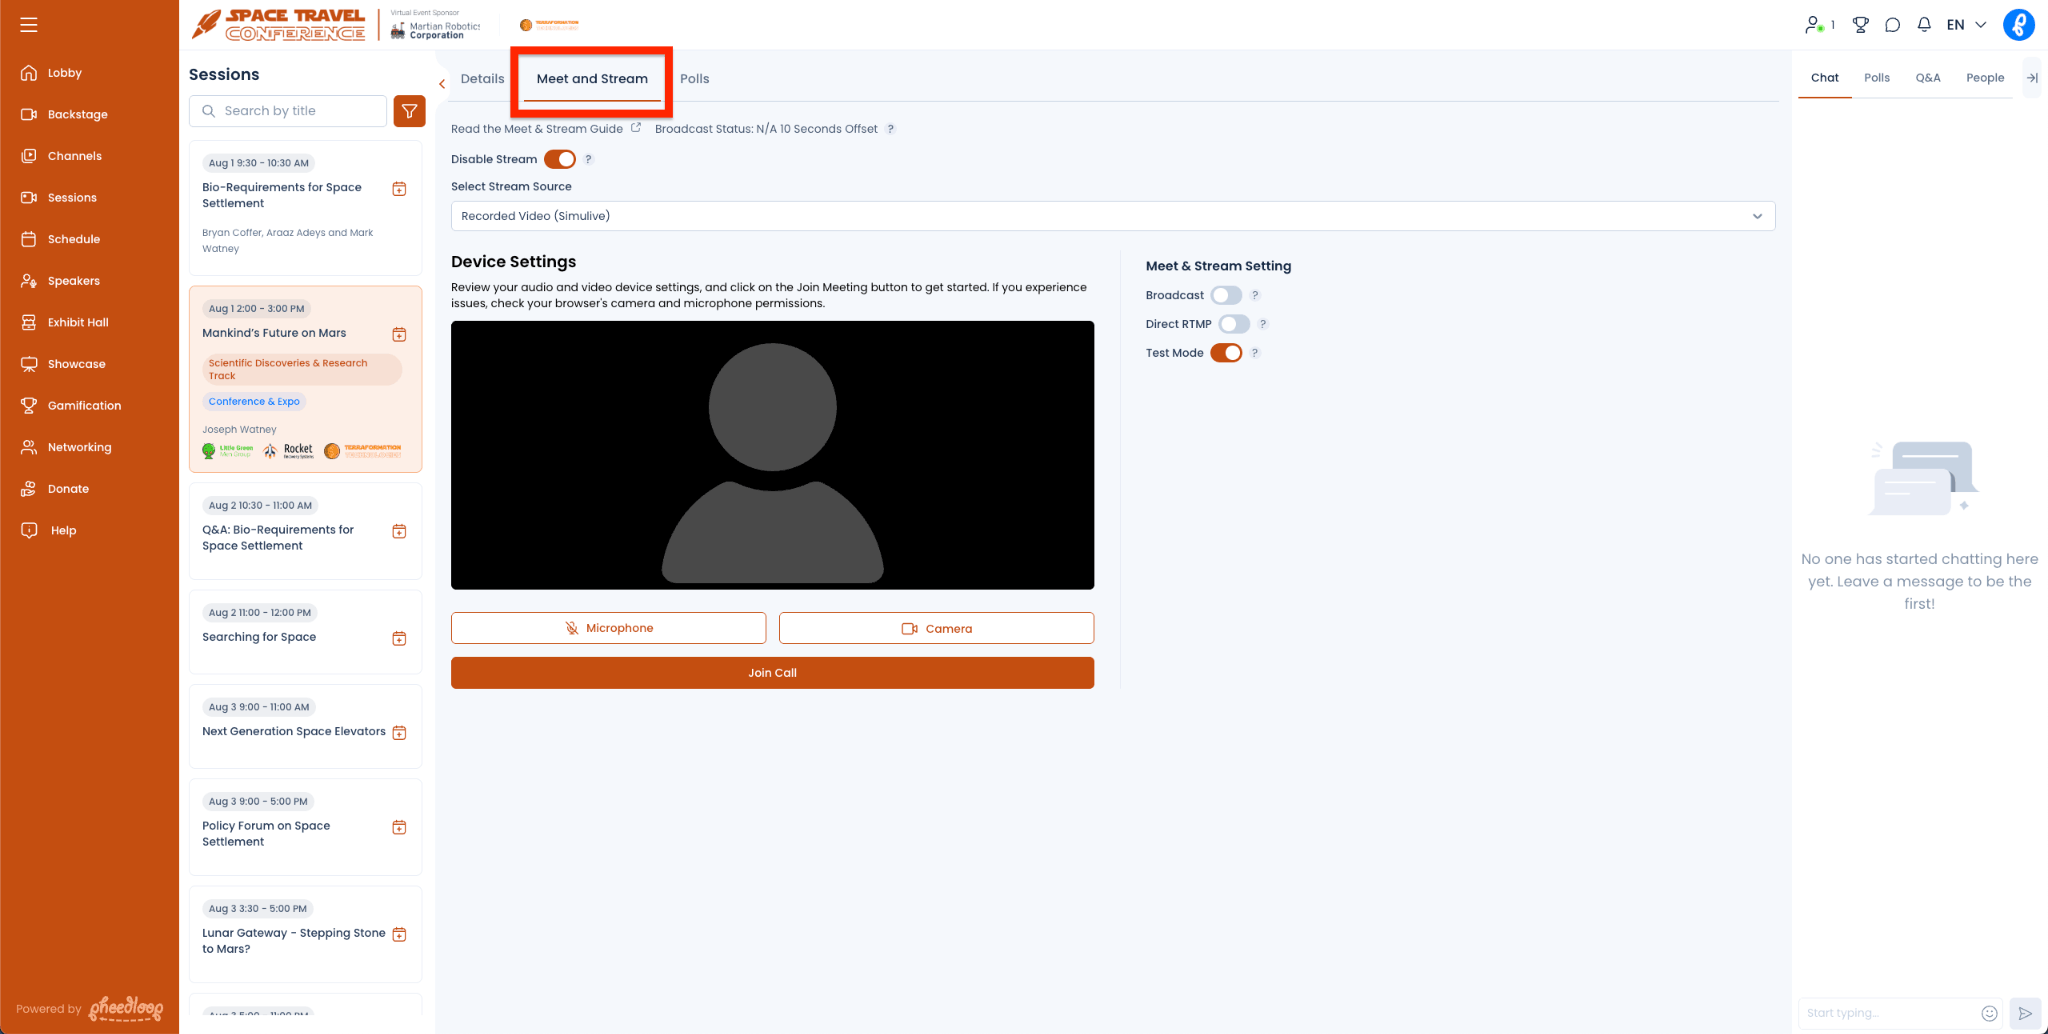Switch to the Details tab

click(x=482, y=79)
